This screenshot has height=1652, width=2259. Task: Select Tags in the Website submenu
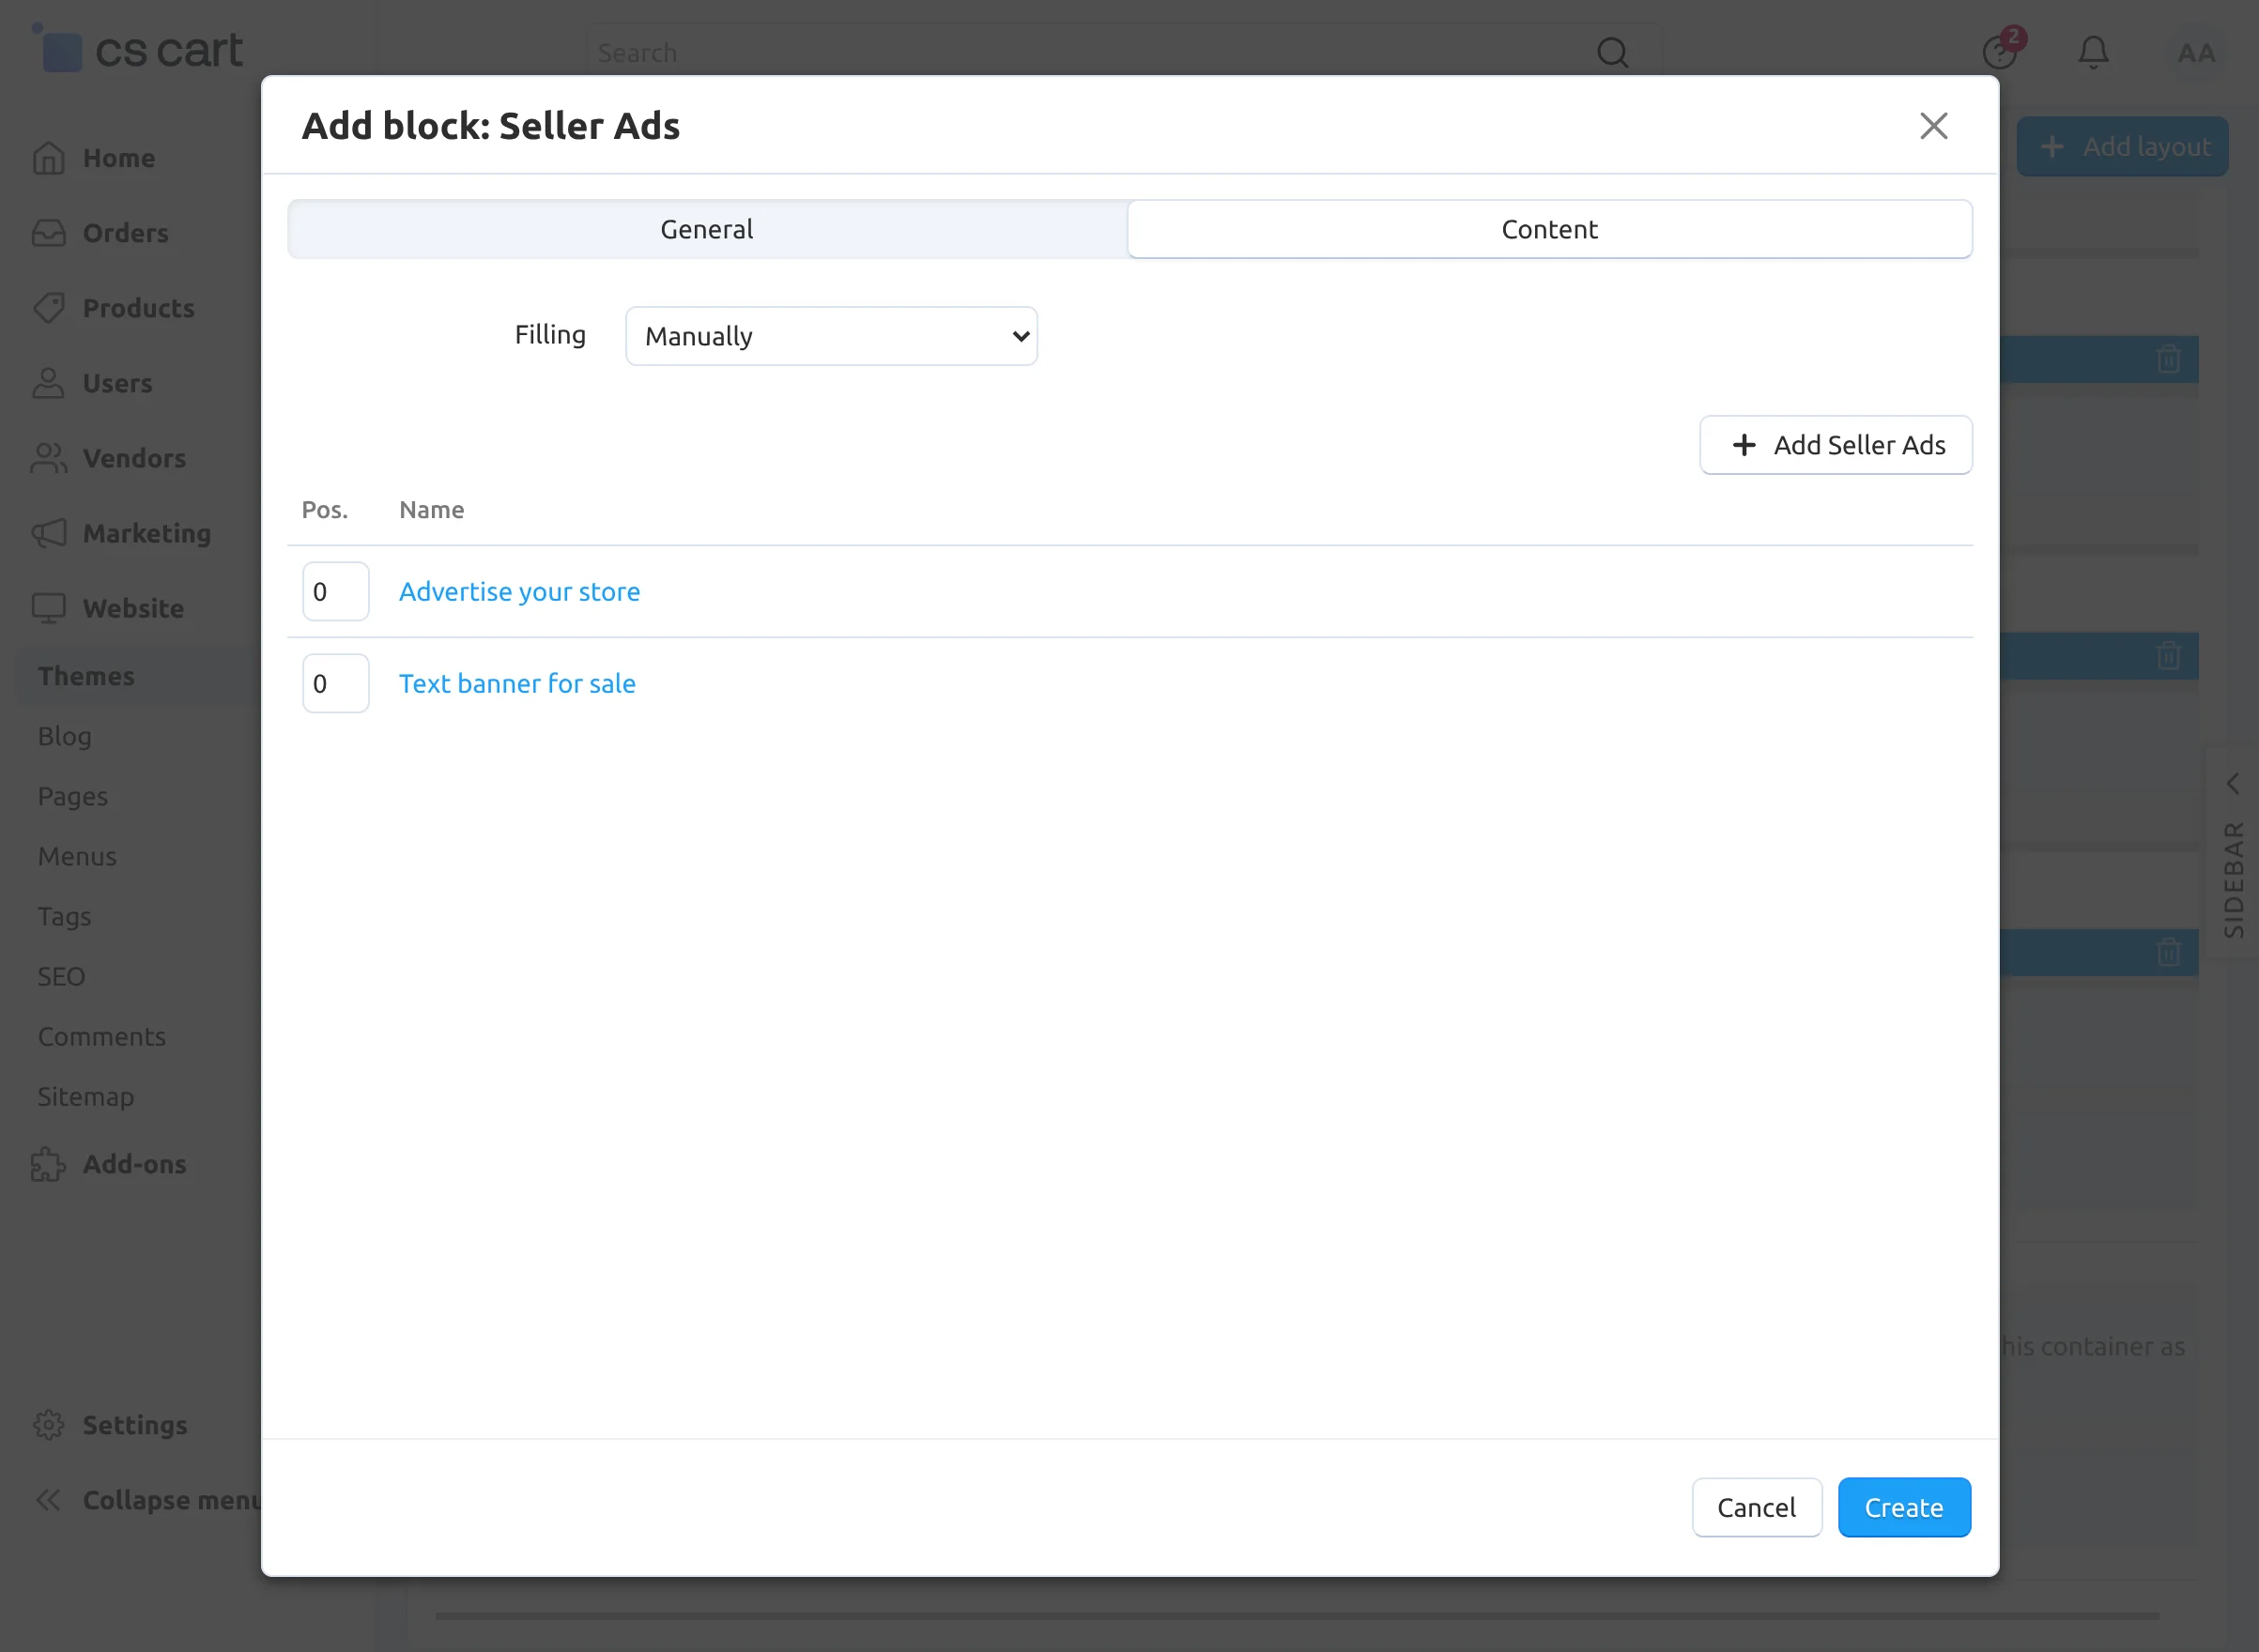pos(64,916)
